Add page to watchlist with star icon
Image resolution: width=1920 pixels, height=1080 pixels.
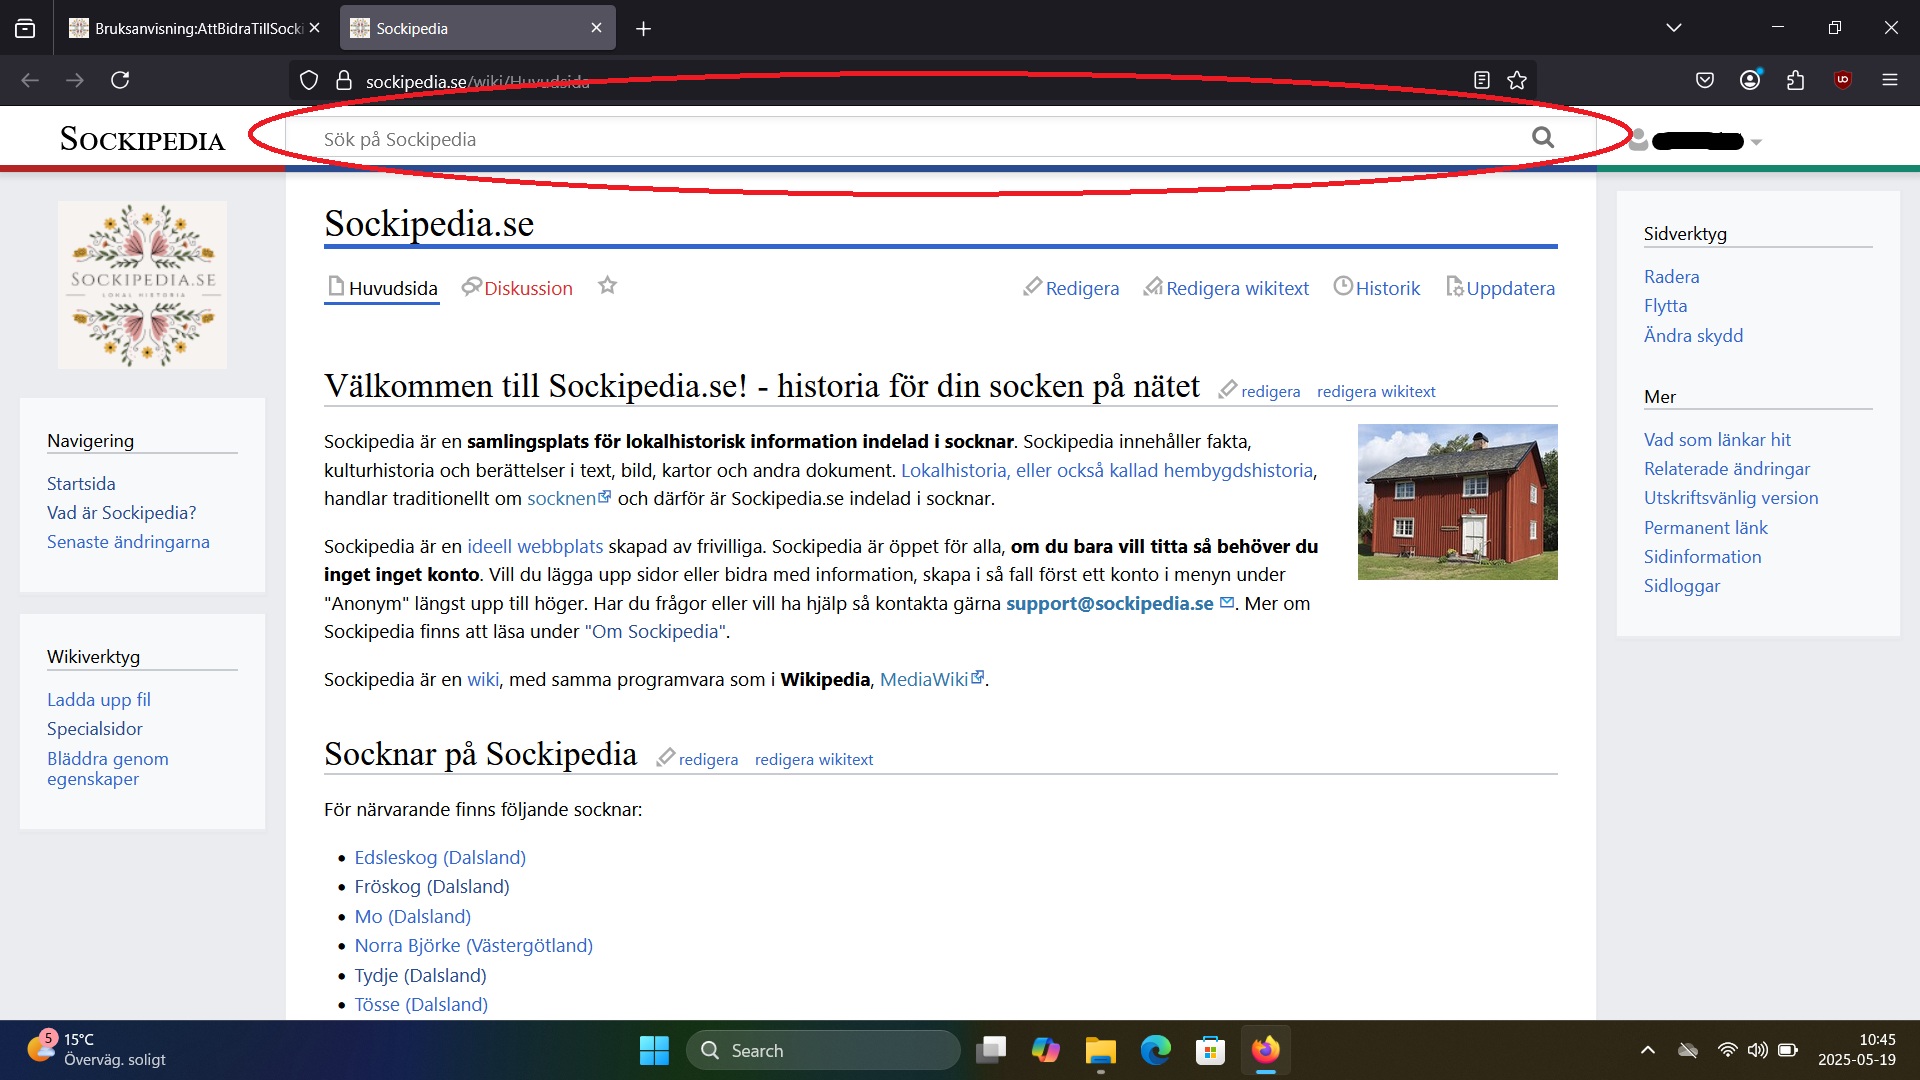tap(607, 286)
